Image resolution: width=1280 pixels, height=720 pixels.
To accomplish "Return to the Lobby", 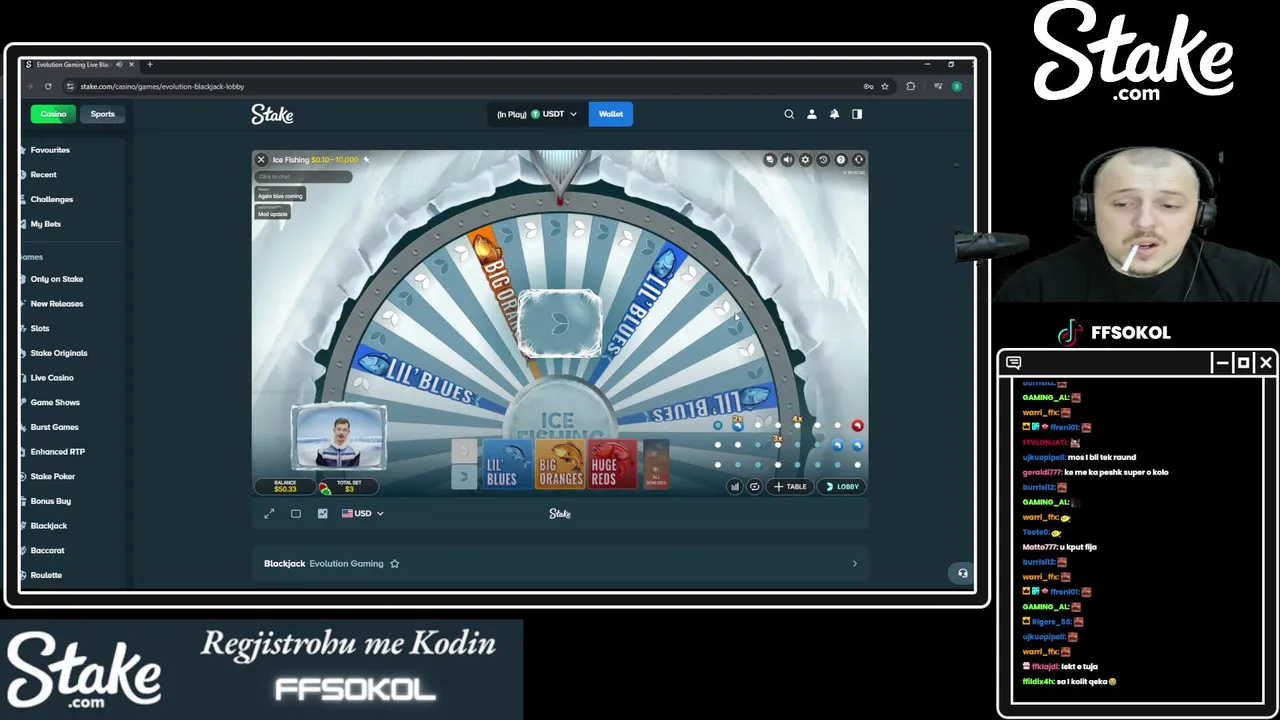I will 841,487.
